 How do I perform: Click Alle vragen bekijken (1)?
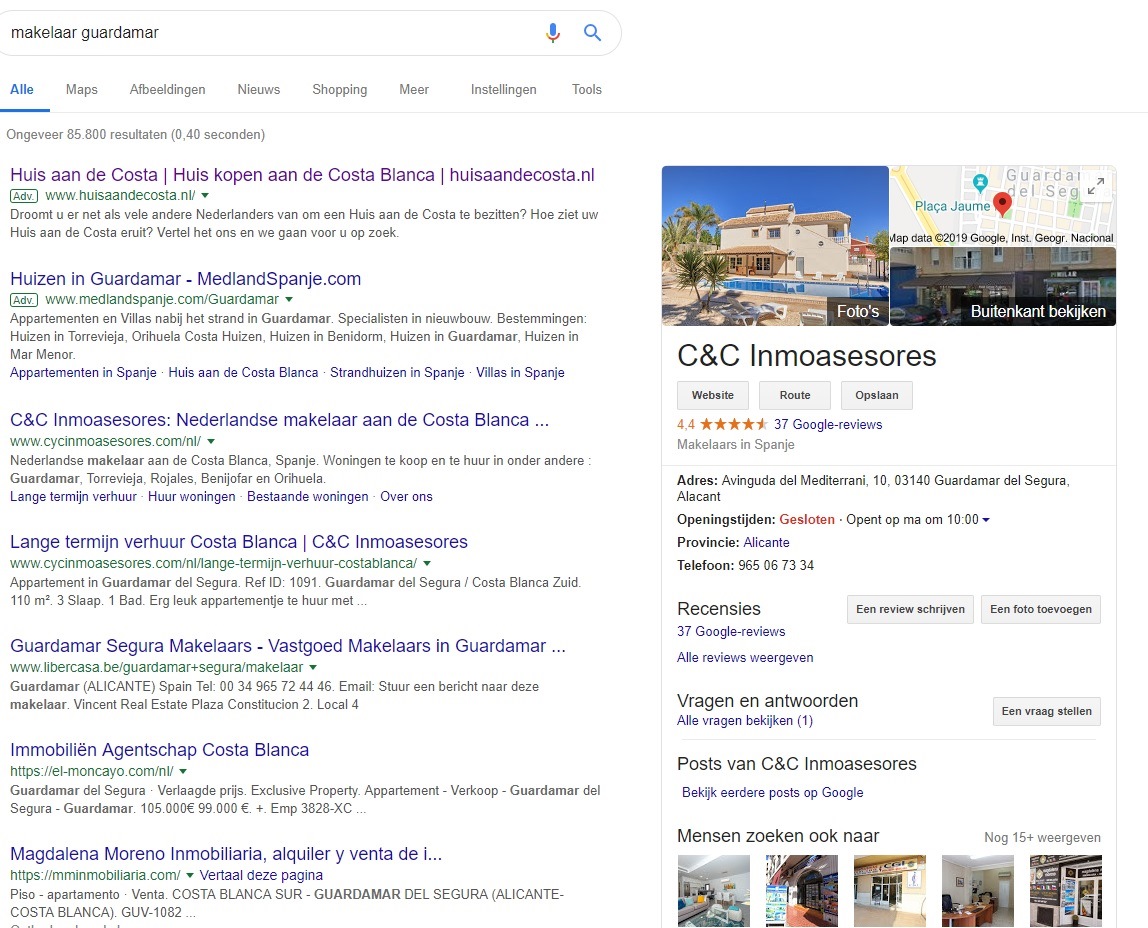tap(745, 721)
